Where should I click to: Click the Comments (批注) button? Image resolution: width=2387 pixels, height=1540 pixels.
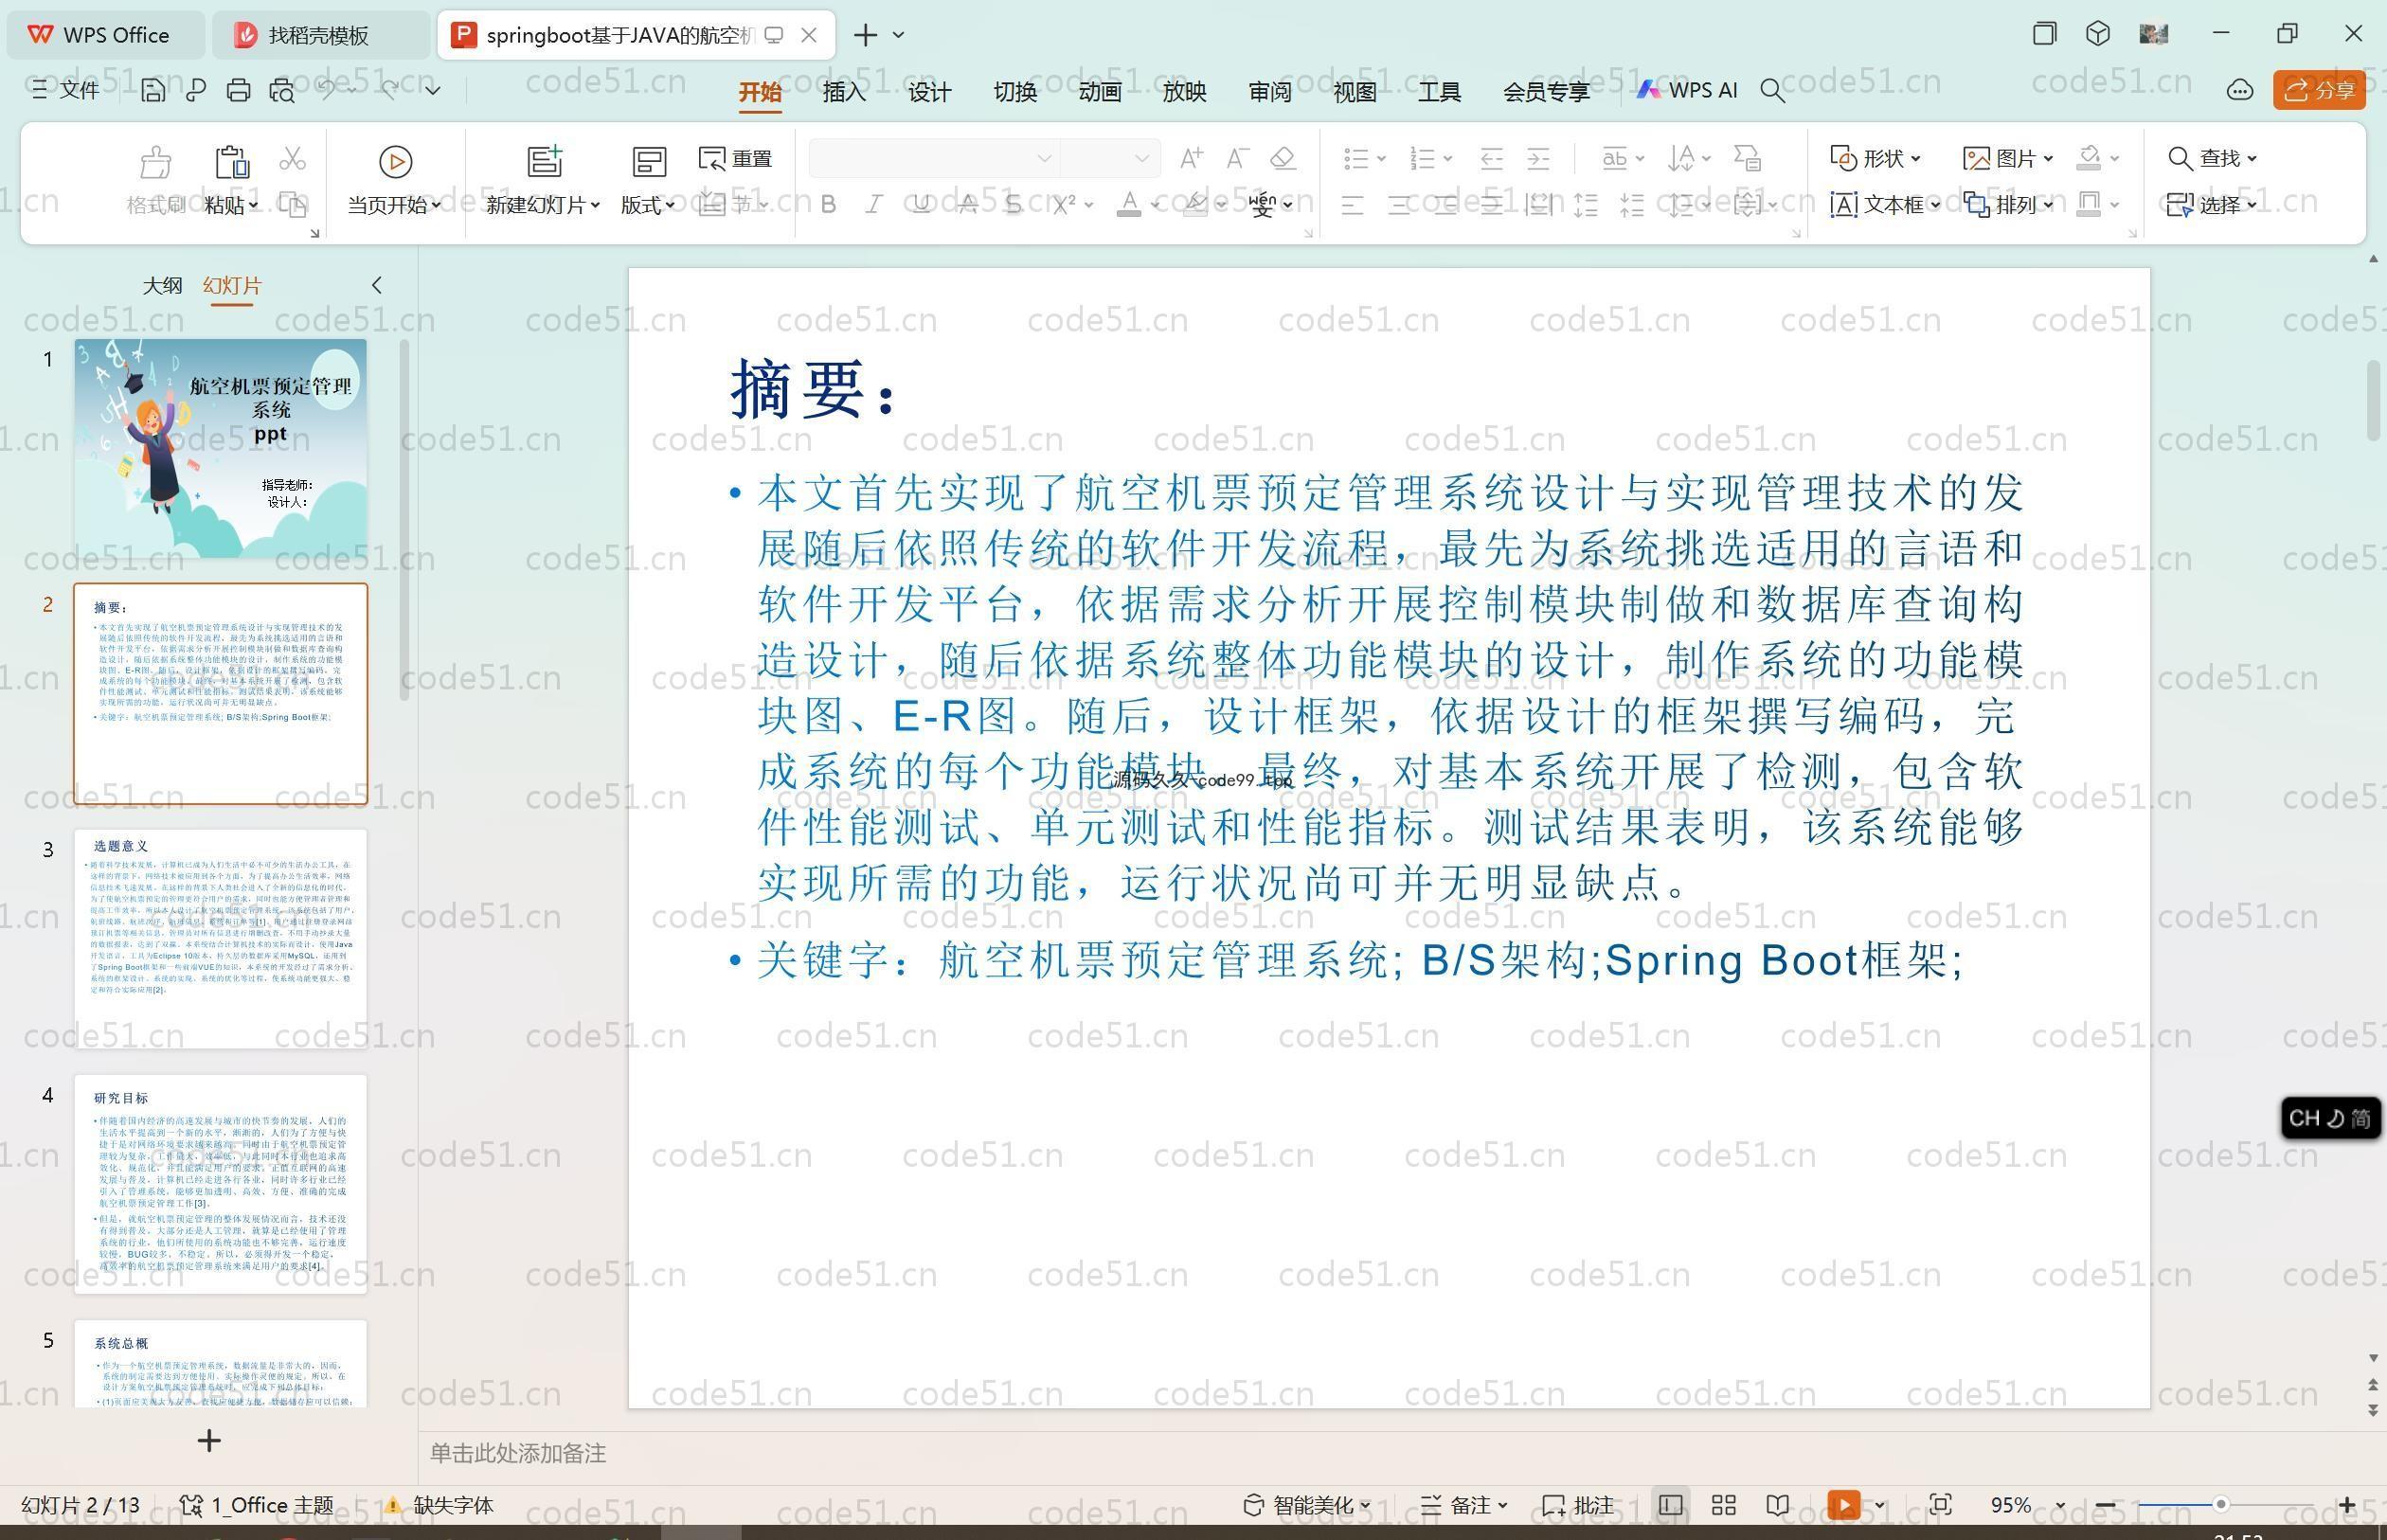point(1578,1505)
